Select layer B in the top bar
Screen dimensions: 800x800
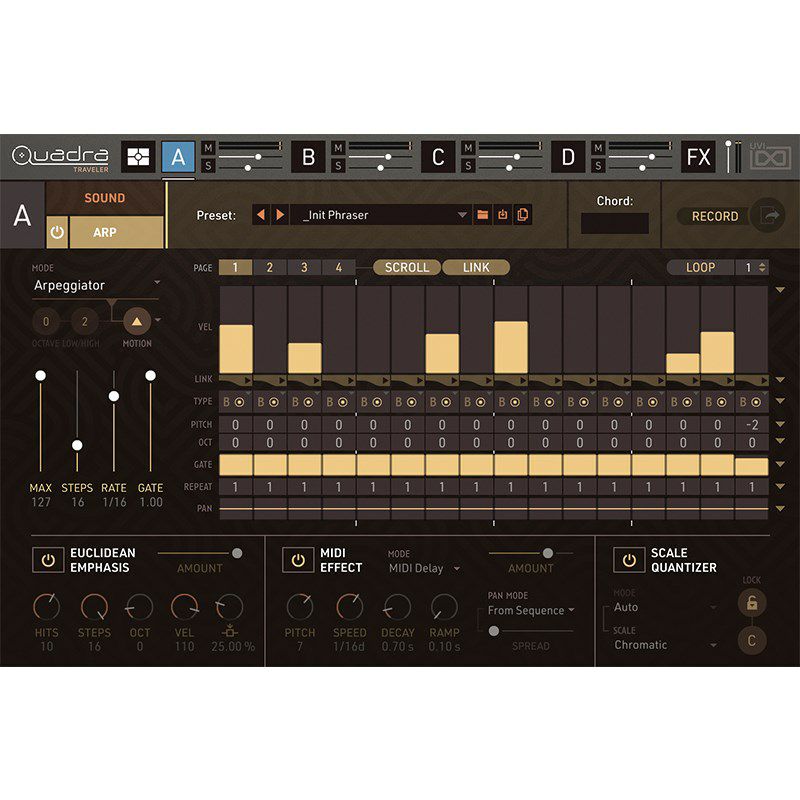point(308,157)
